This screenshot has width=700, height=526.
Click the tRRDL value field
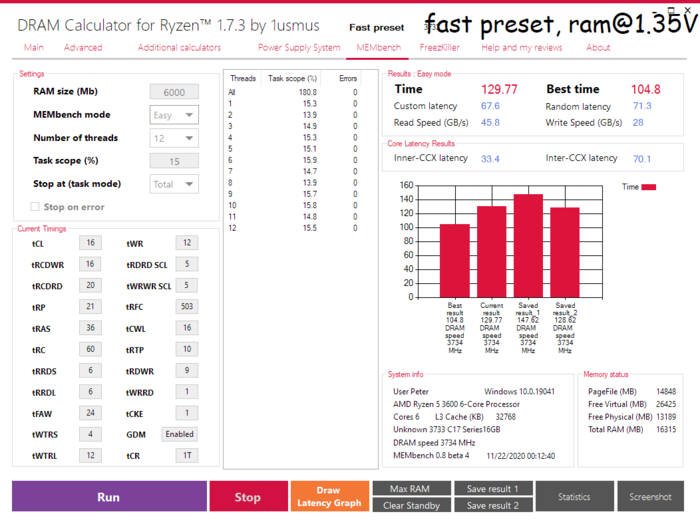coord(91,392)
